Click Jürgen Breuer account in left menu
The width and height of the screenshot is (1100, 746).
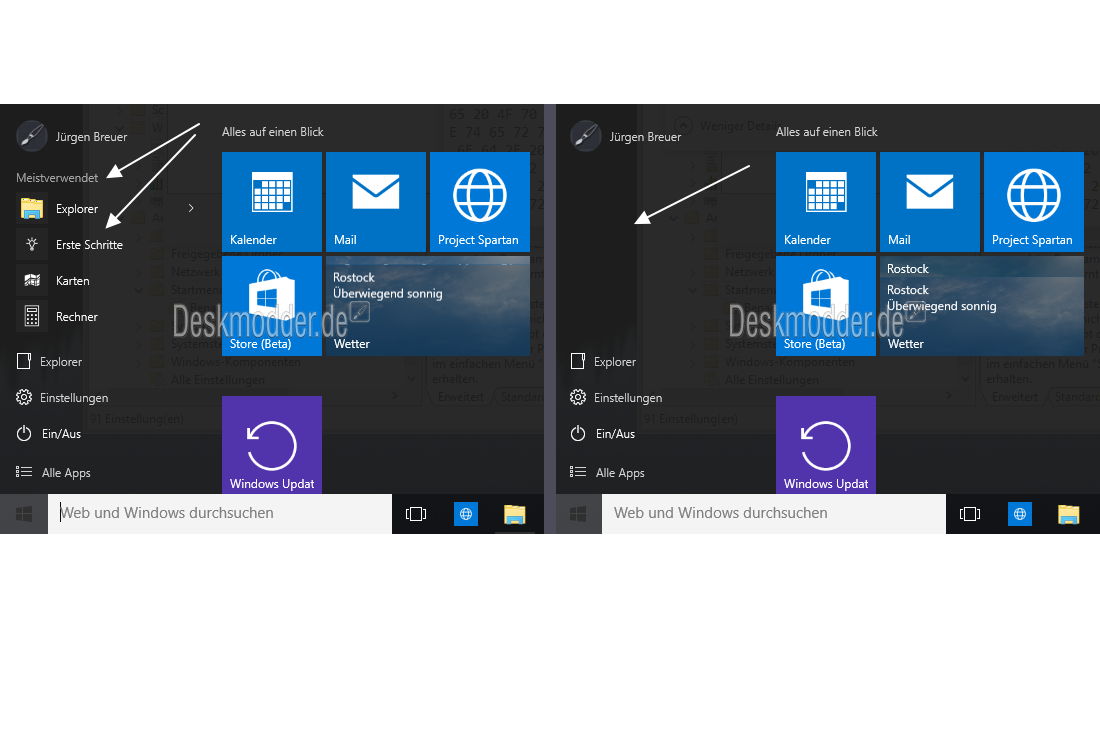point(72,136)
